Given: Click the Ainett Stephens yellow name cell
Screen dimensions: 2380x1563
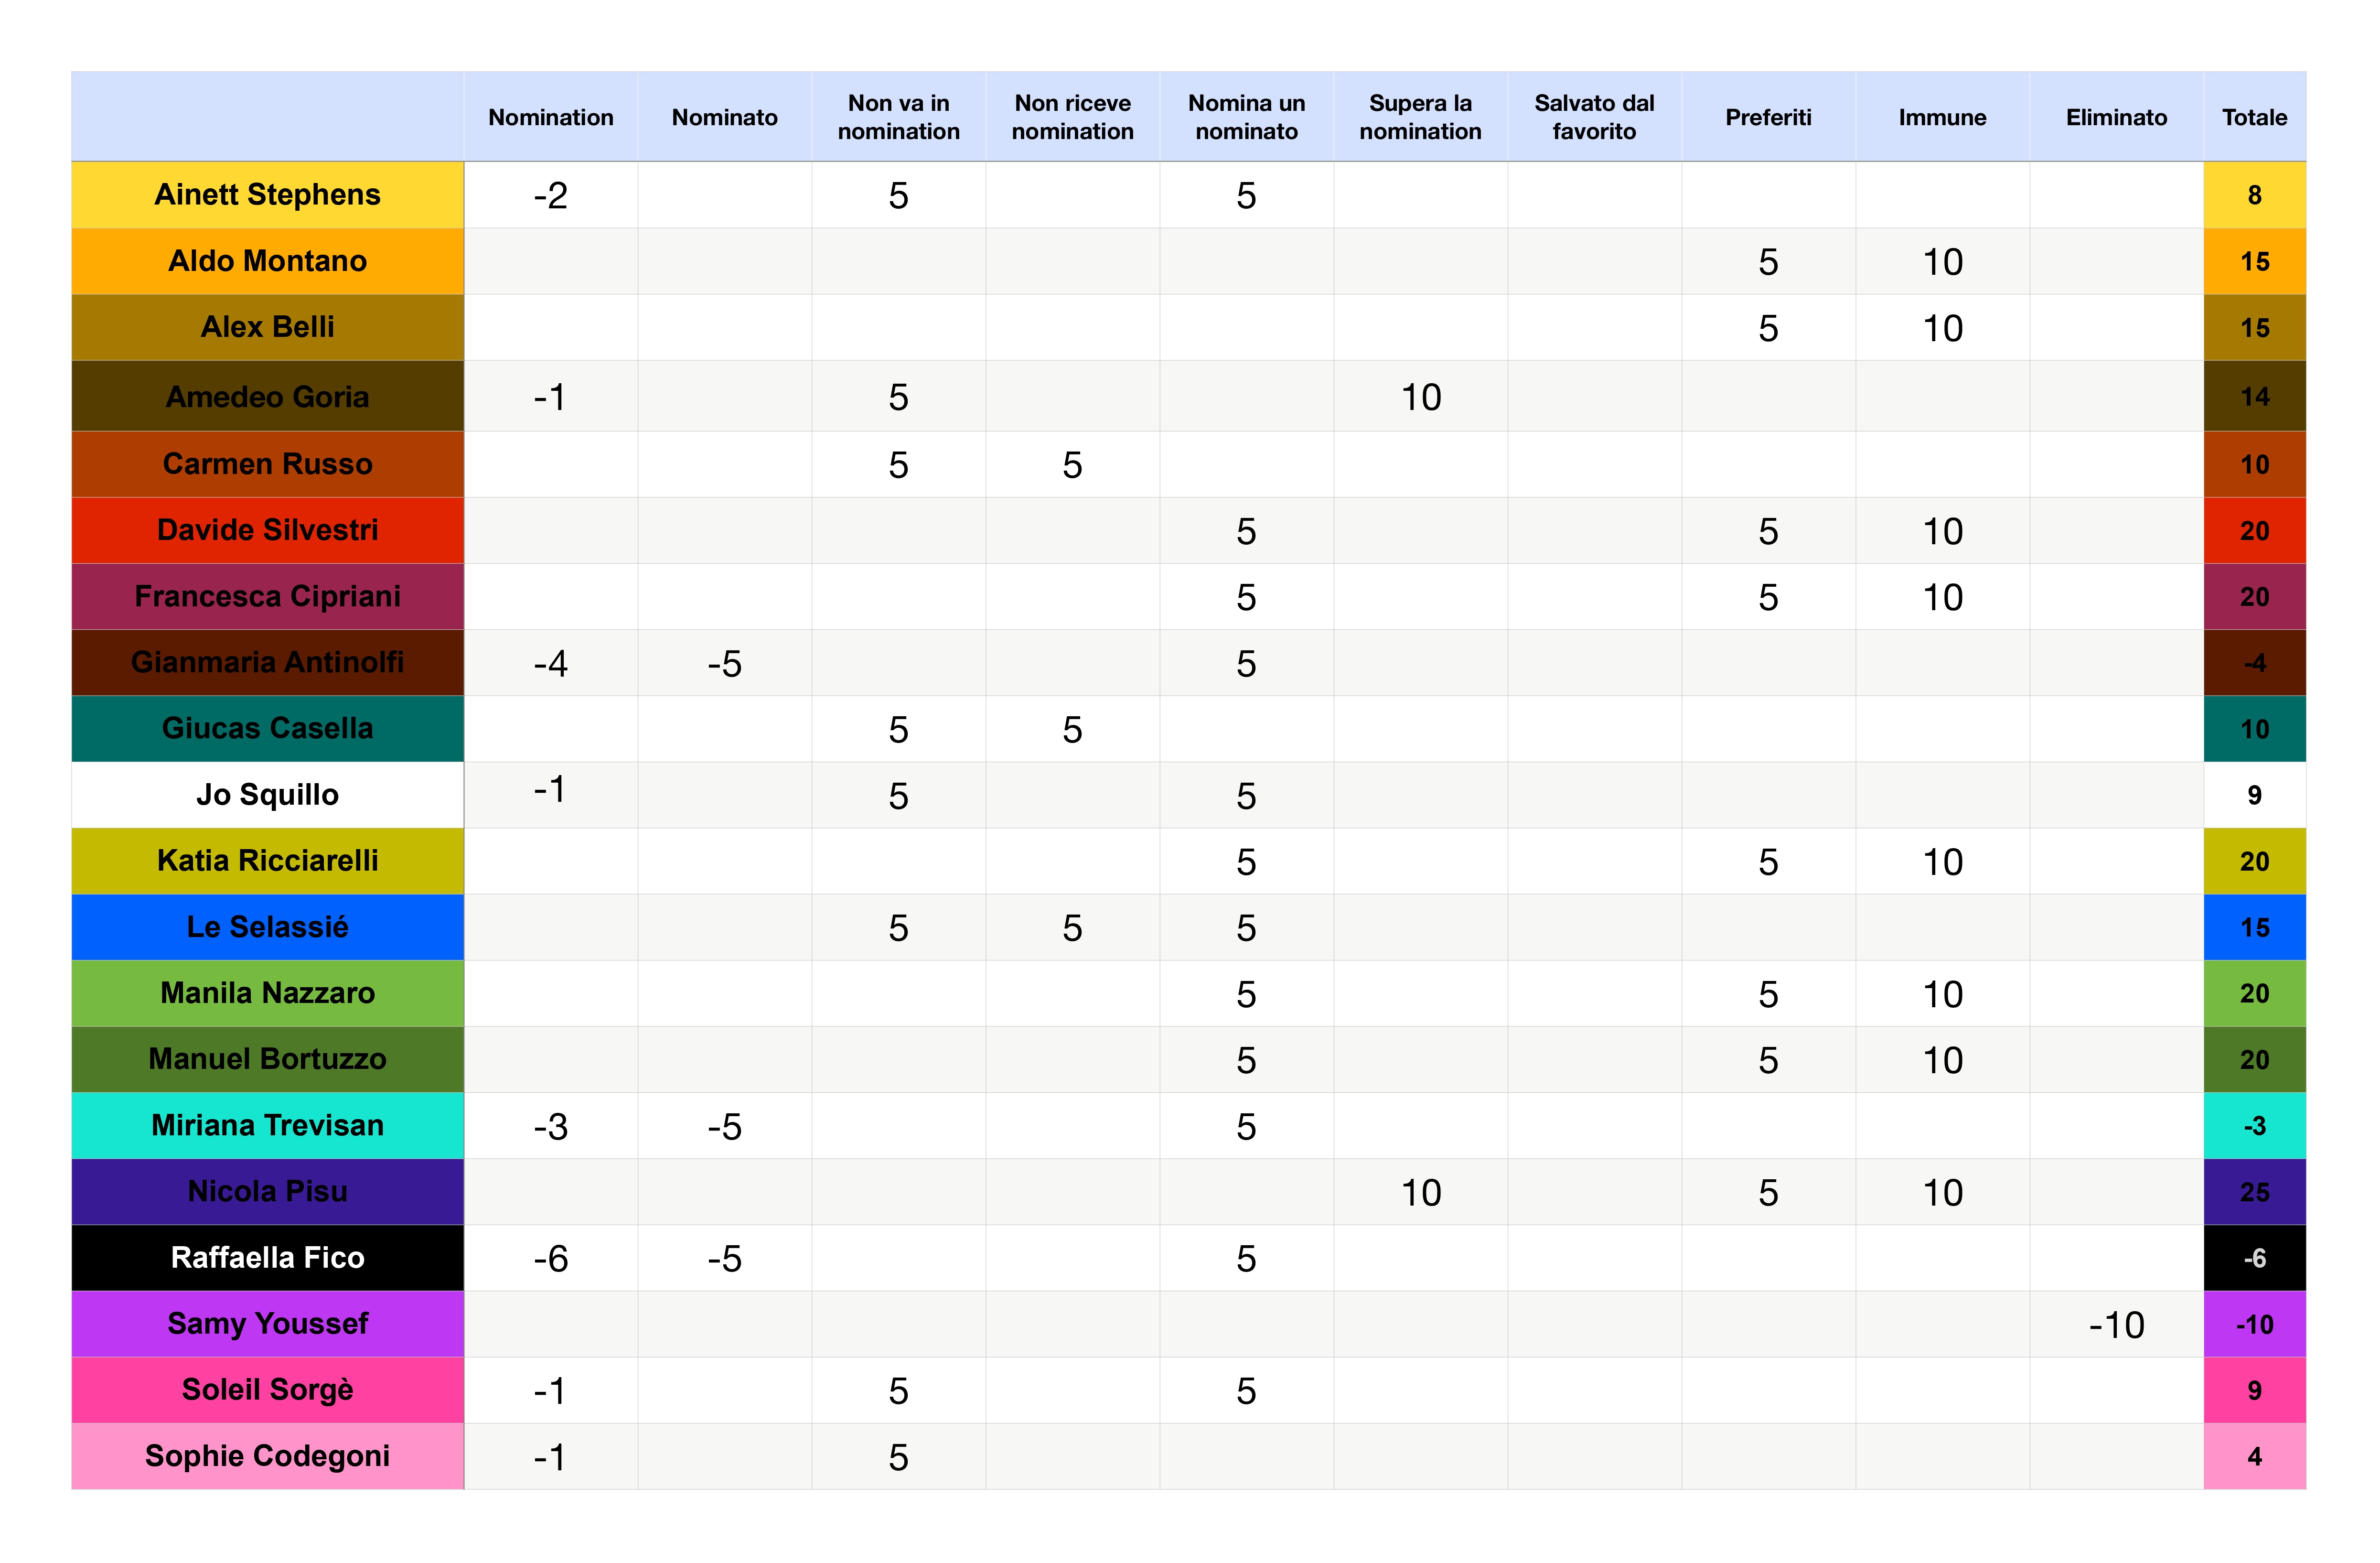Looking at the screenshot, I should 267,194.
